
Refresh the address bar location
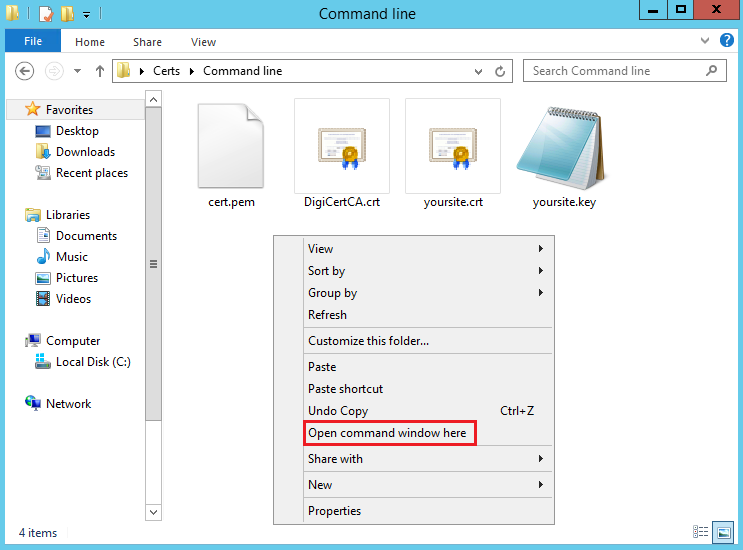(x=501, y=71)
